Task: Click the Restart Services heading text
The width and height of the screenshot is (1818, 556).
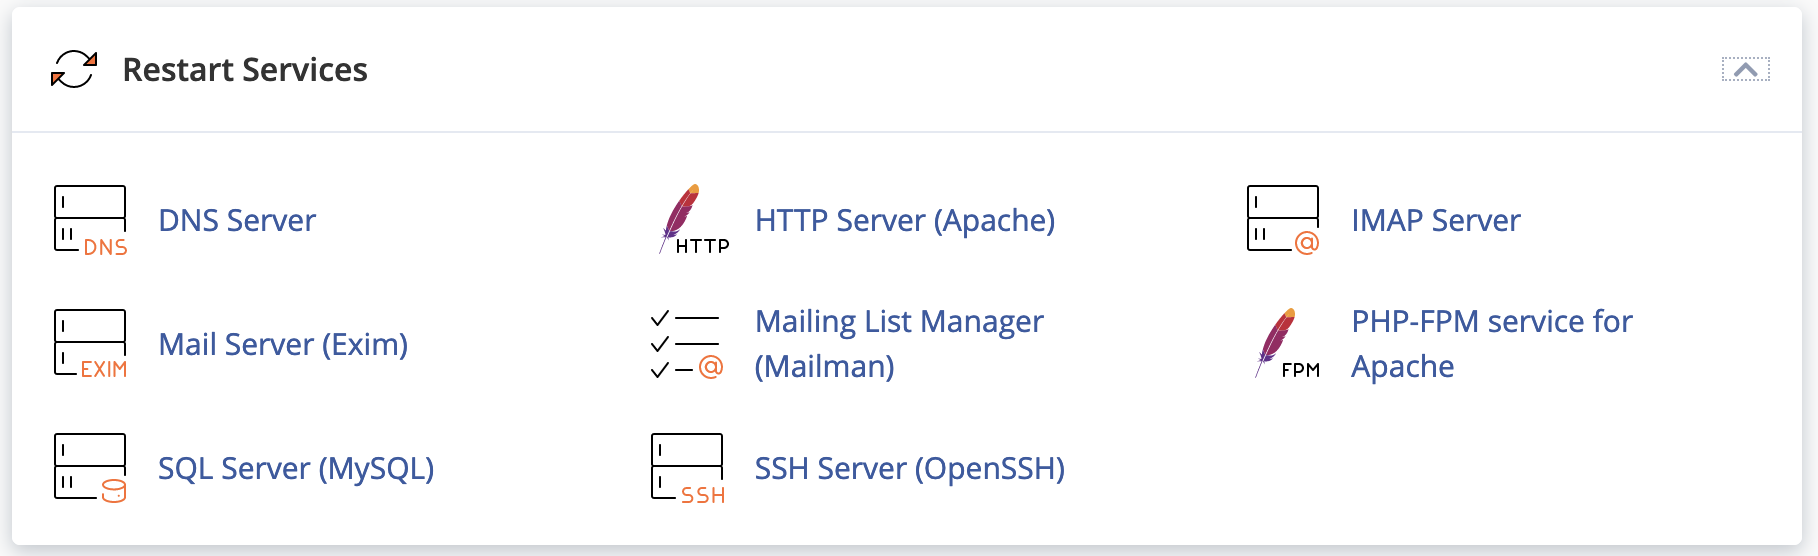Action: point(245,70)
